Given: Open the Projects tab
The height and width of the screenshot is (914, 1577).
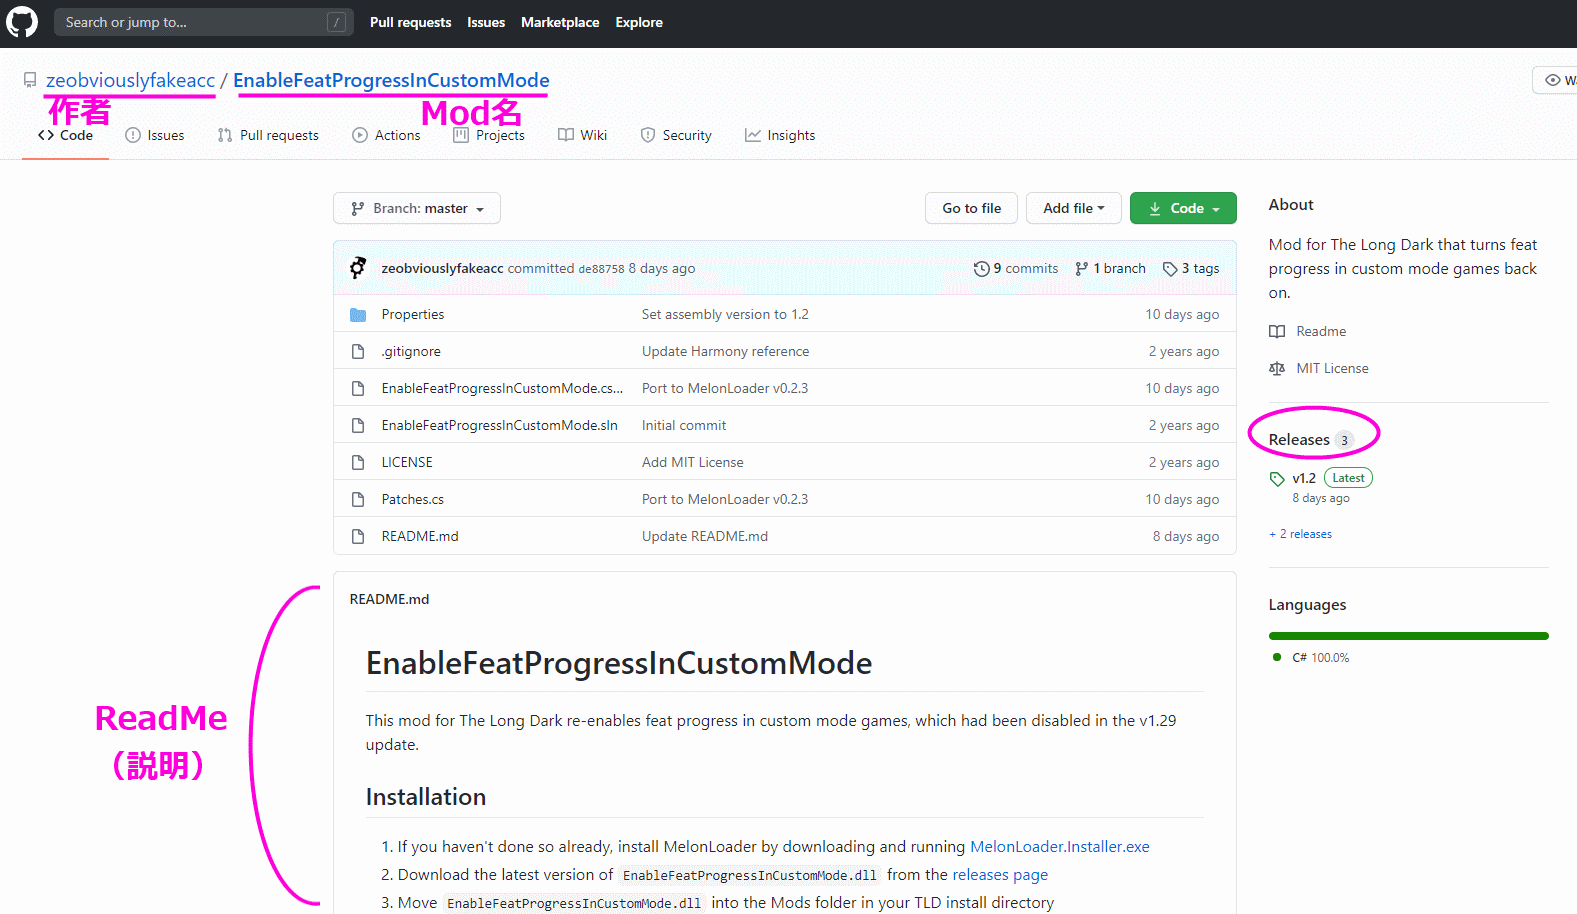Looking at the screenshot, I should (x=489, y=135).
